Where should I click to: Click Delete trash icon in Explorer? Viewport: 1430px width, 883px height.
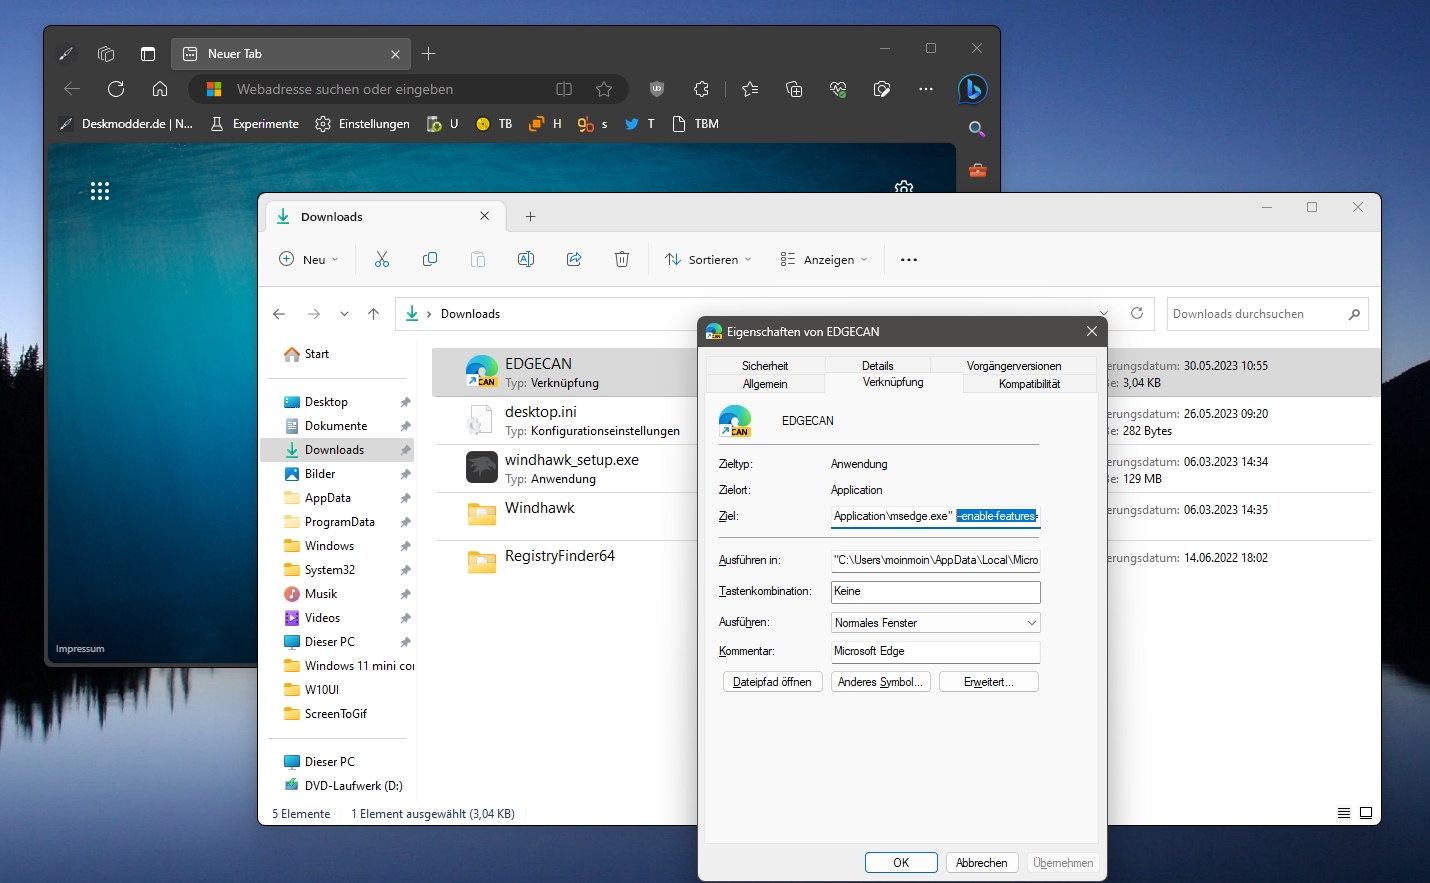click(622, 259)
